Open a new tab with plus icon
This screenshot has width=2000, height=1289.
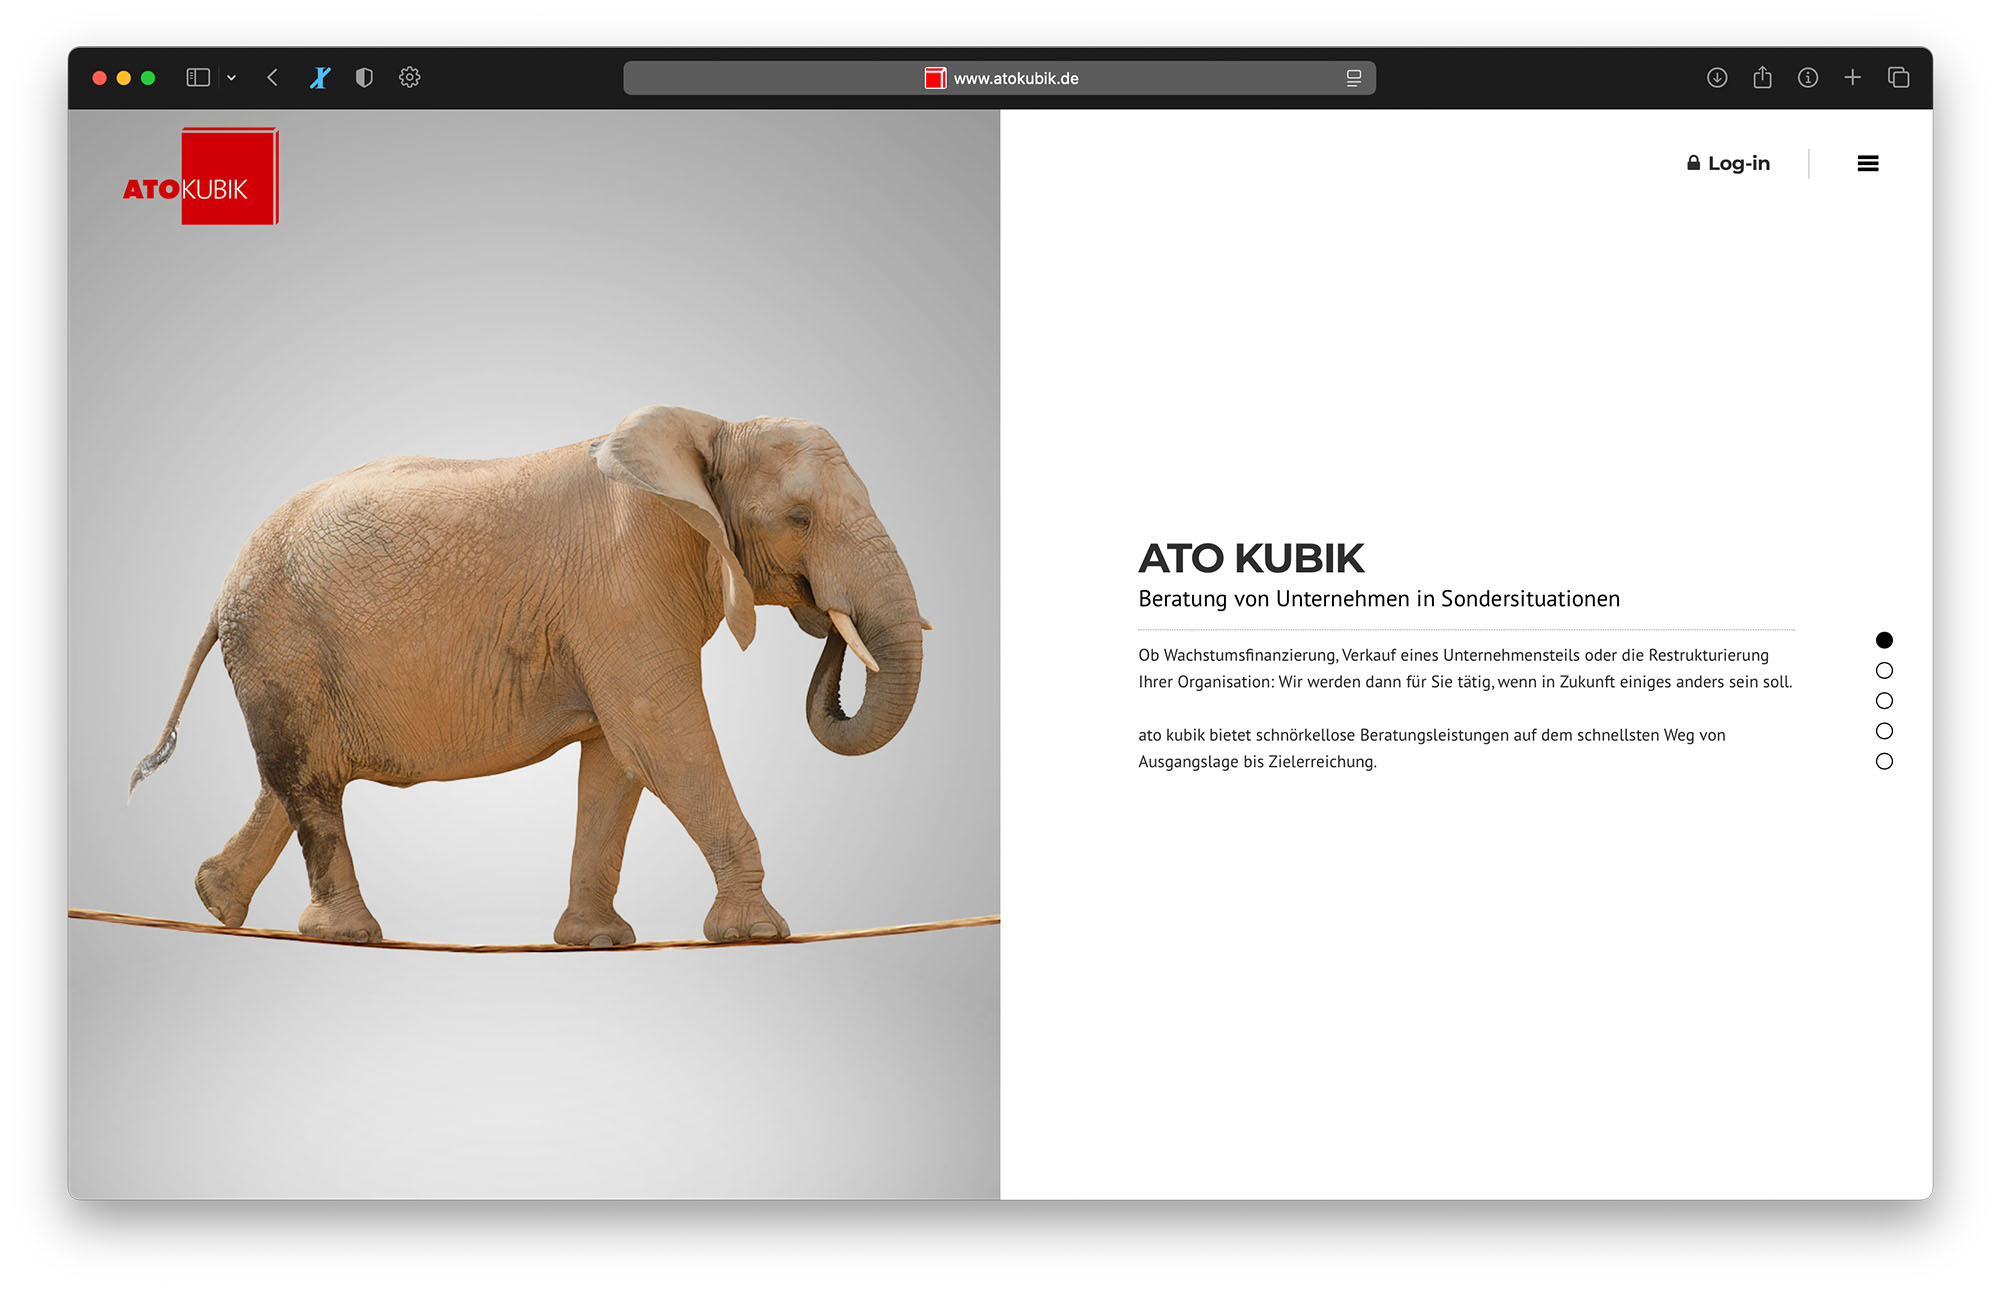coord(1852,78)
